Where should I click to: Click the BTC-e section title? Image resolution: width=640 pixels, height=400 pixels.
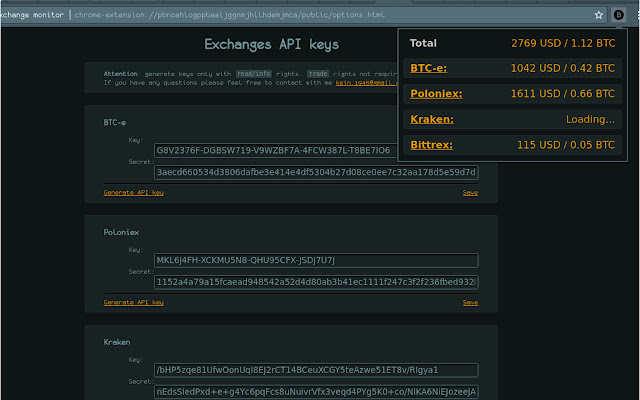point(115,122)
